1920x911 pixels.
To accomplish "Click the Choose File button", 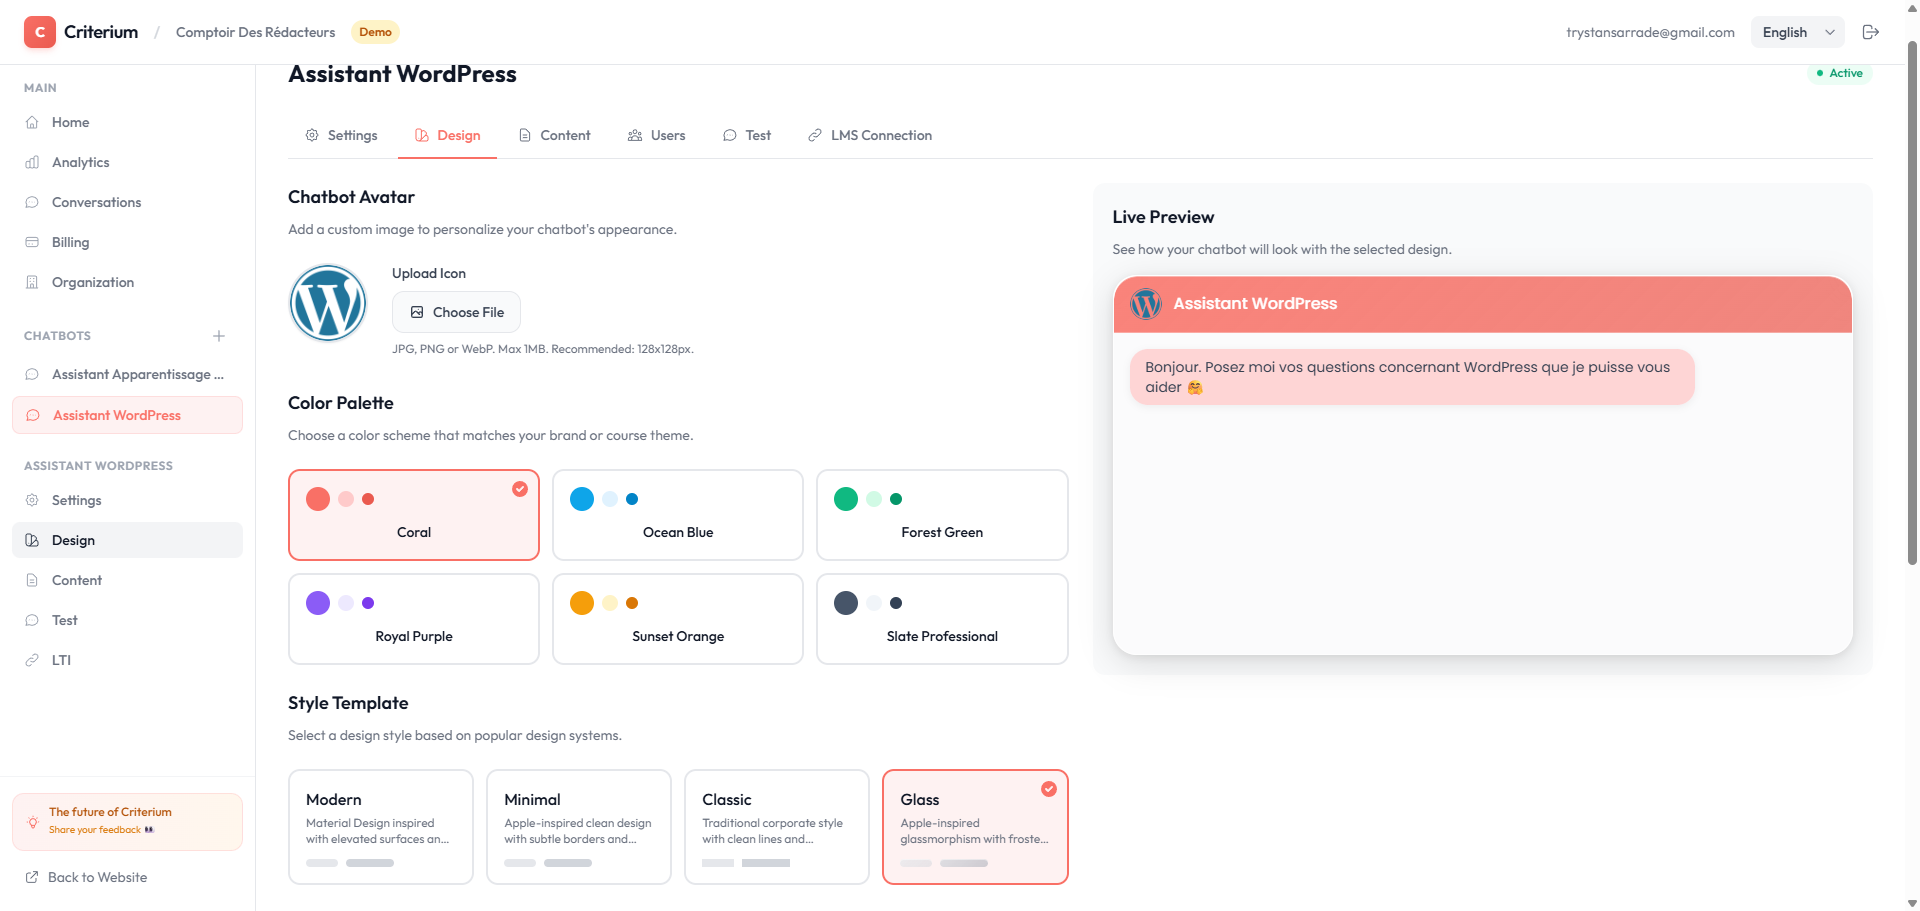I will [456, 312].
